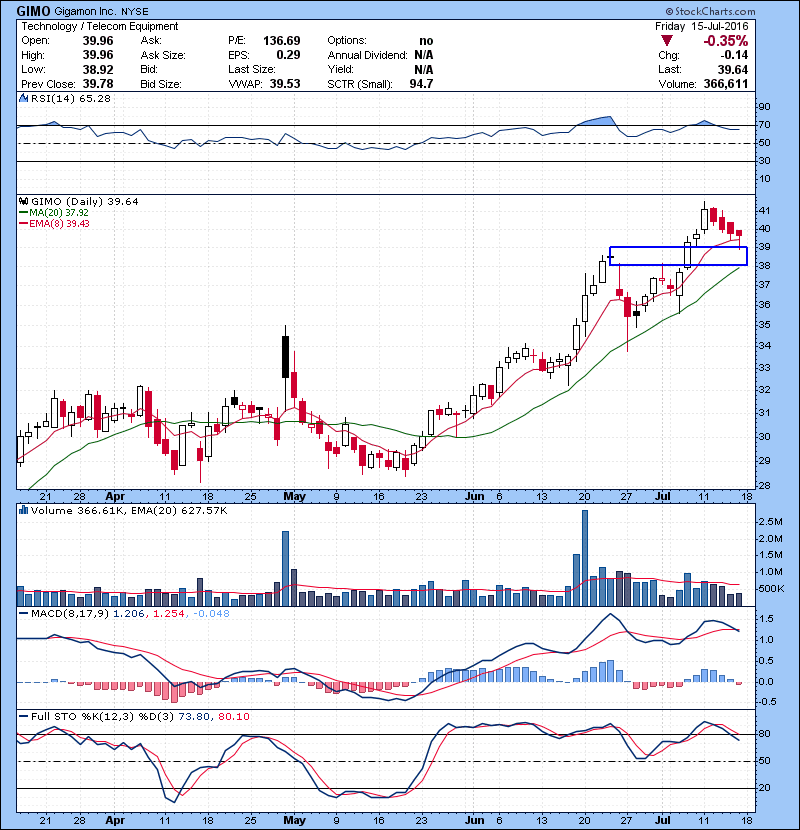This screenshot has height=830, width=800.
Task: Click the -0.5 label on the MACD scale
Action: click(x=768, y=702)
